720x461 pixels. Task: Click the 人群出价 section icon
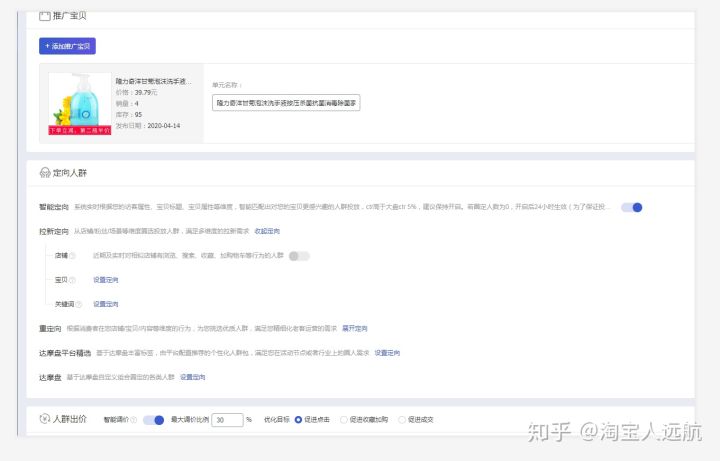coord(44,419)
